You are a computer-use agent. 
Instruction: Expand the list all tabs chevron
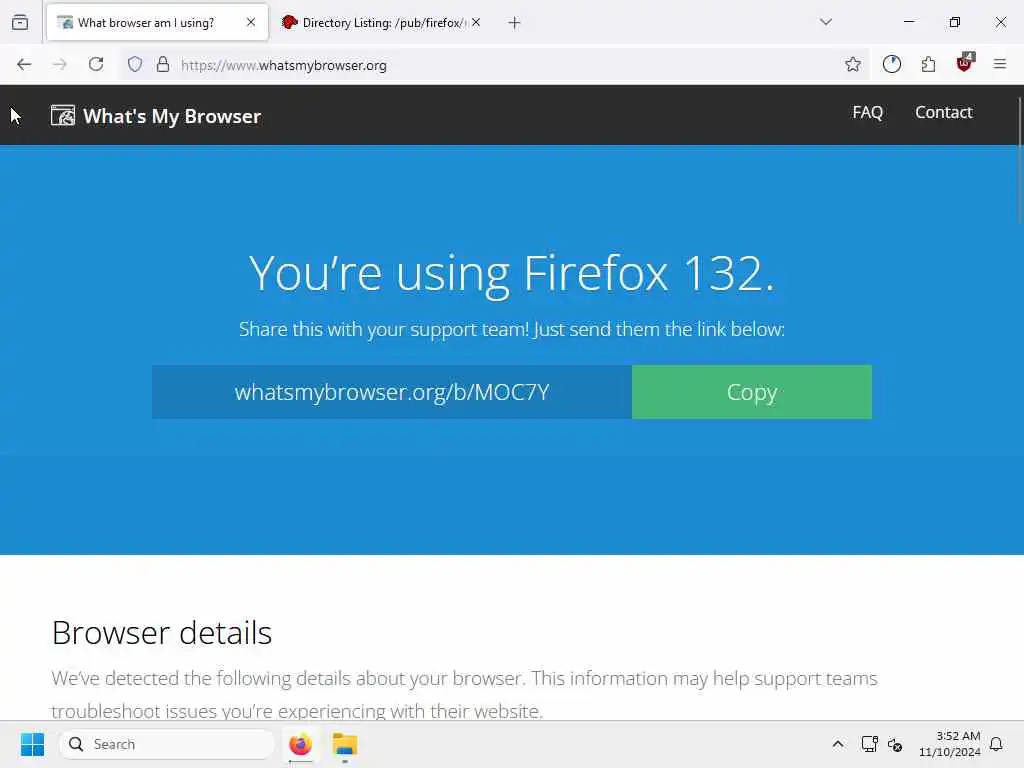tap(825, 22)
